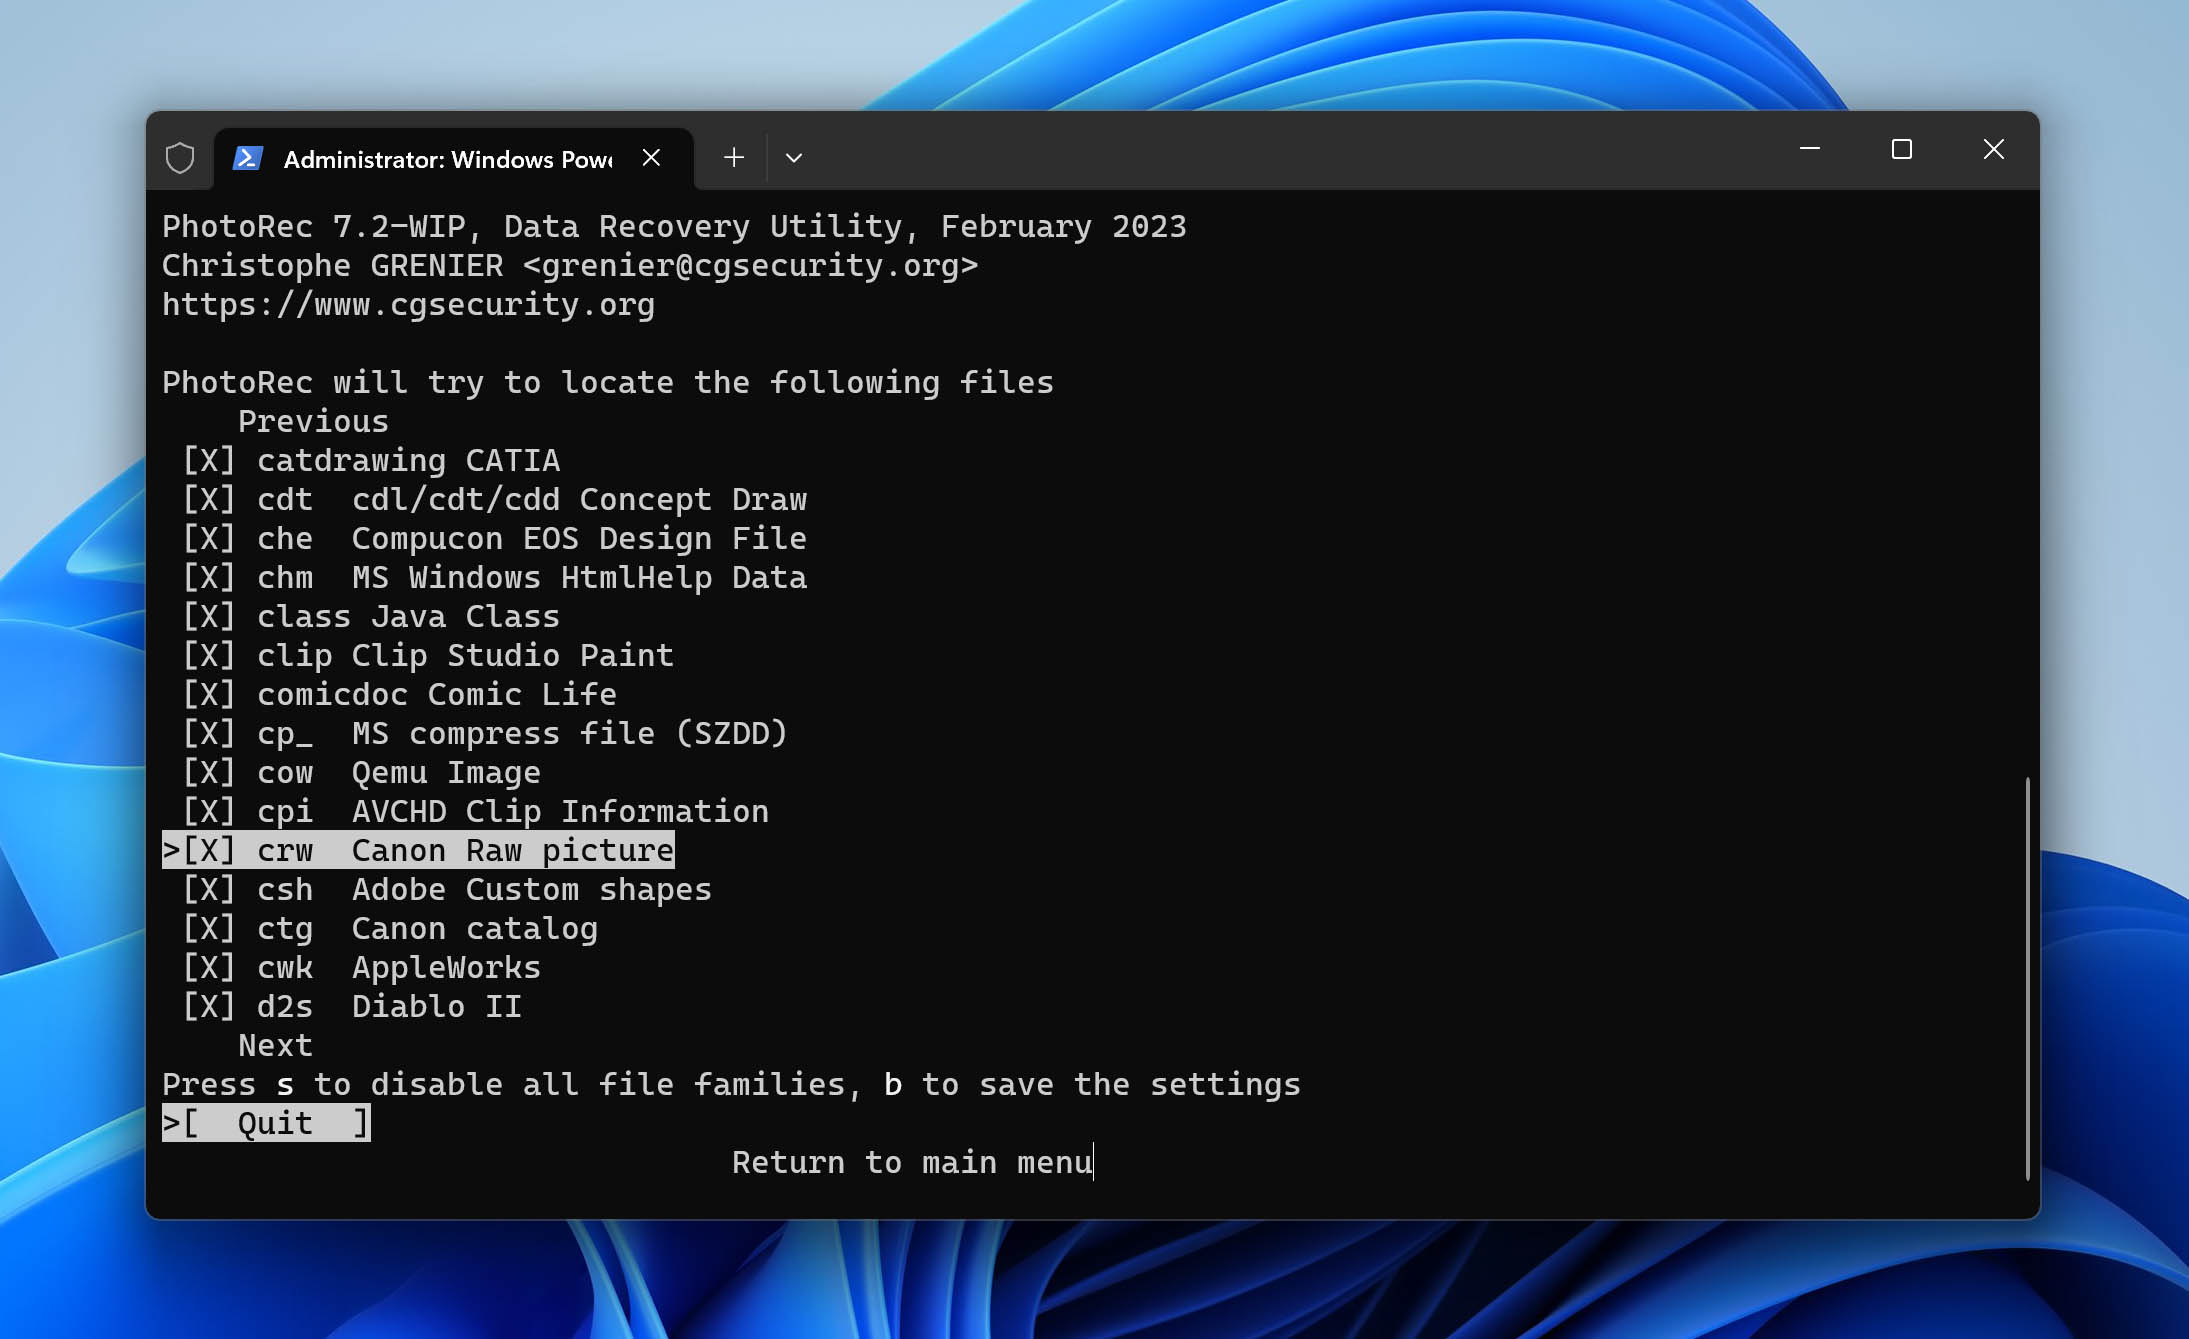The image size is (2189, 1339).
Task: Toggle the comicdoc Comic Life checkbox
Action: coord(209,694)
